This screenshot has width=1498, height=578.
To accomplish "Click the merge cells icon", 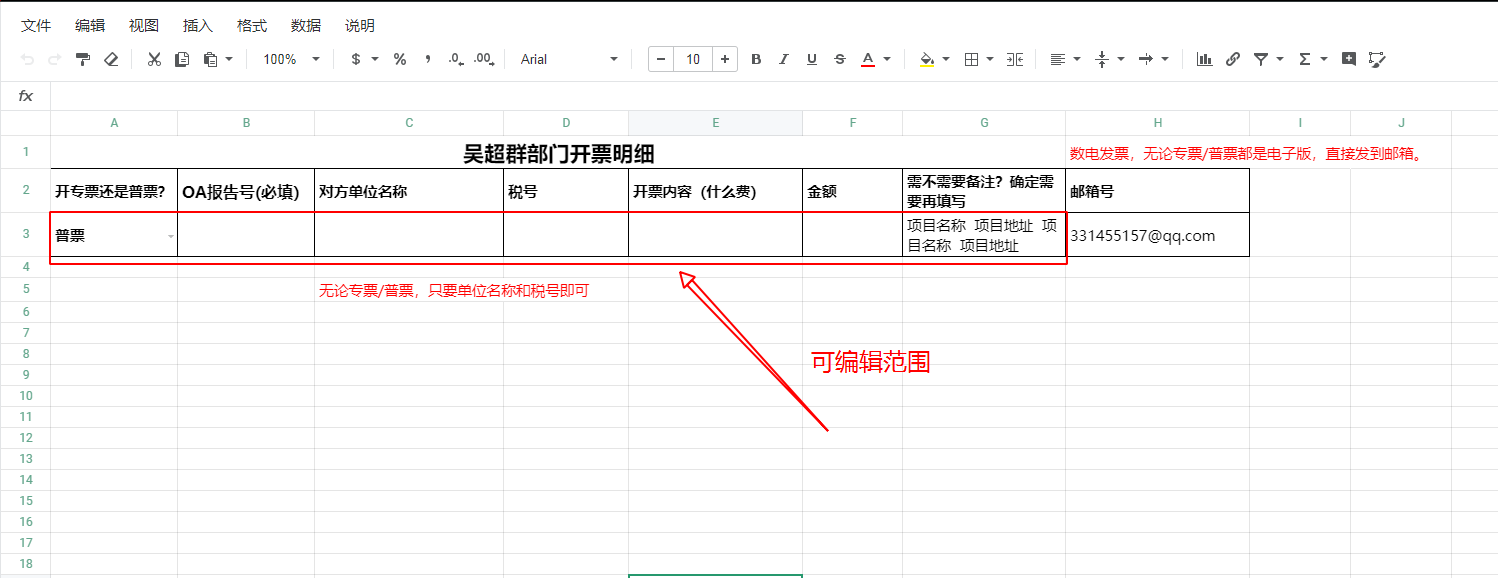I will coord(1015,59).
